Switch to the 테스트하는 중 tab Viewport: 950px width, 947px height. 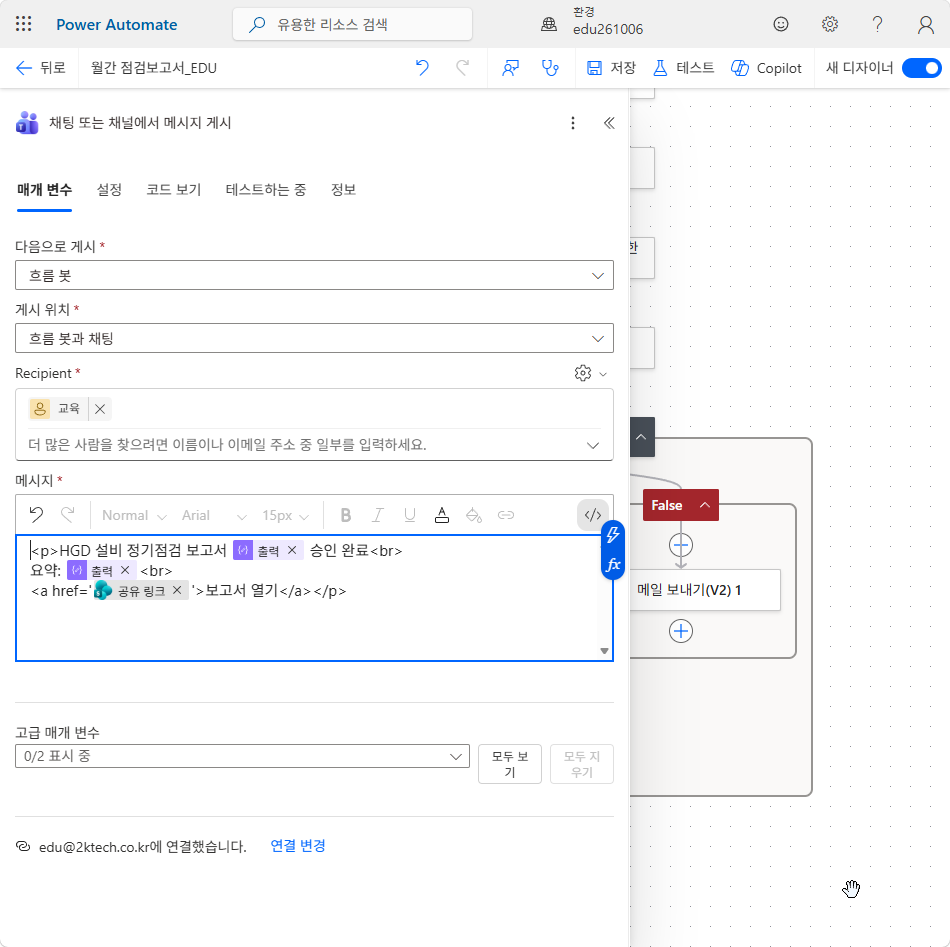click(265, 190)
